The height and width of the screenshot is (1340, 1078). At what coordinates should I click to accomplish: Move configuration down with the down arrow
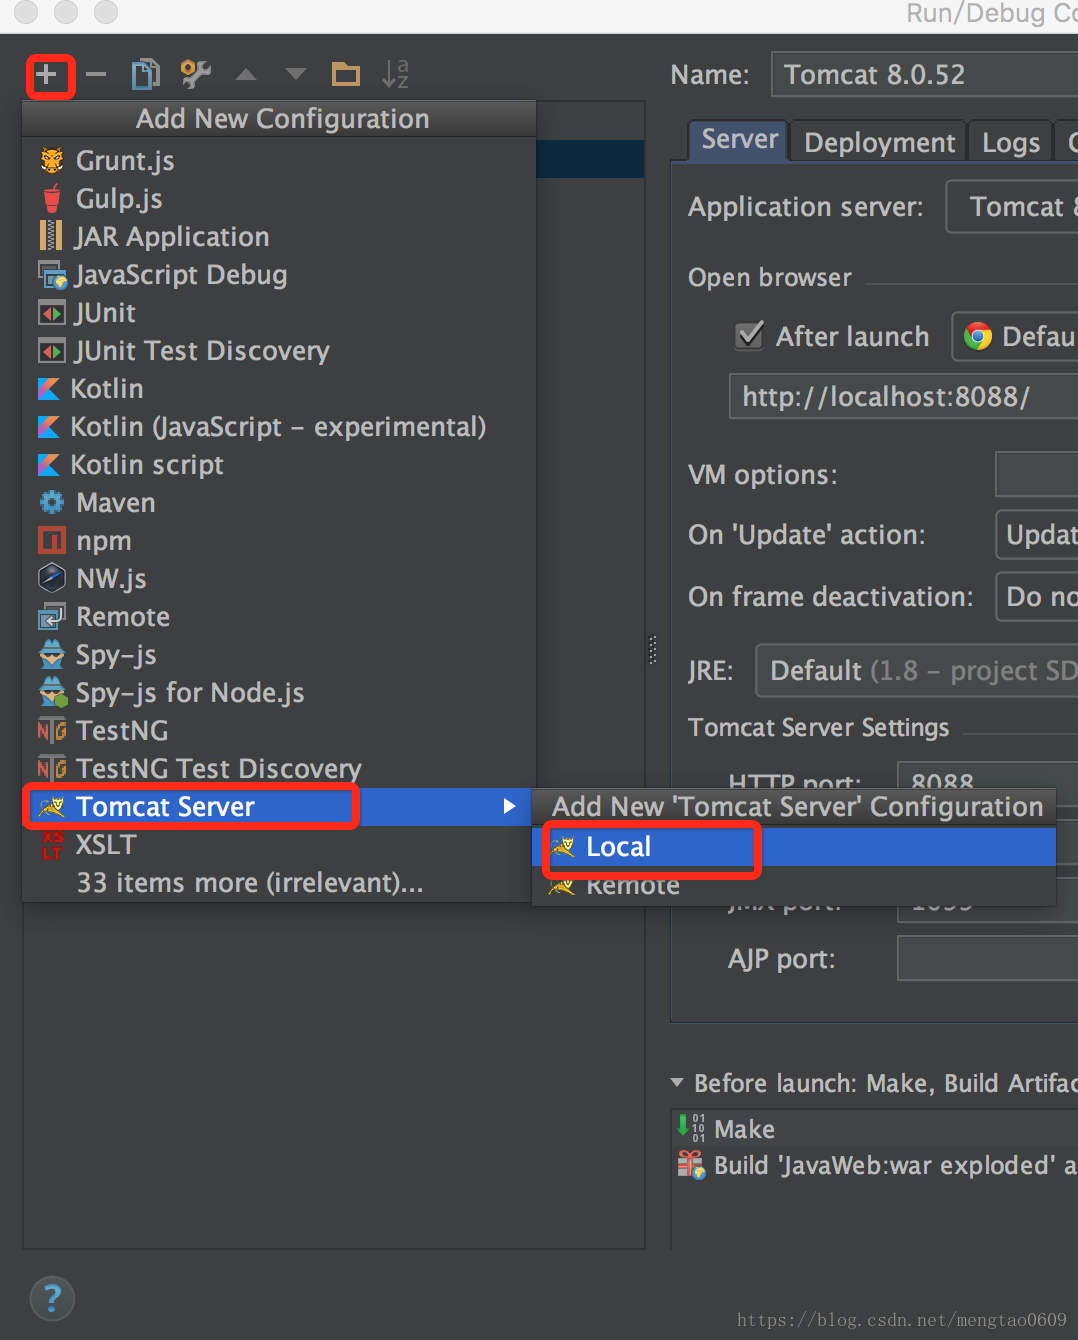coord(296,74)
